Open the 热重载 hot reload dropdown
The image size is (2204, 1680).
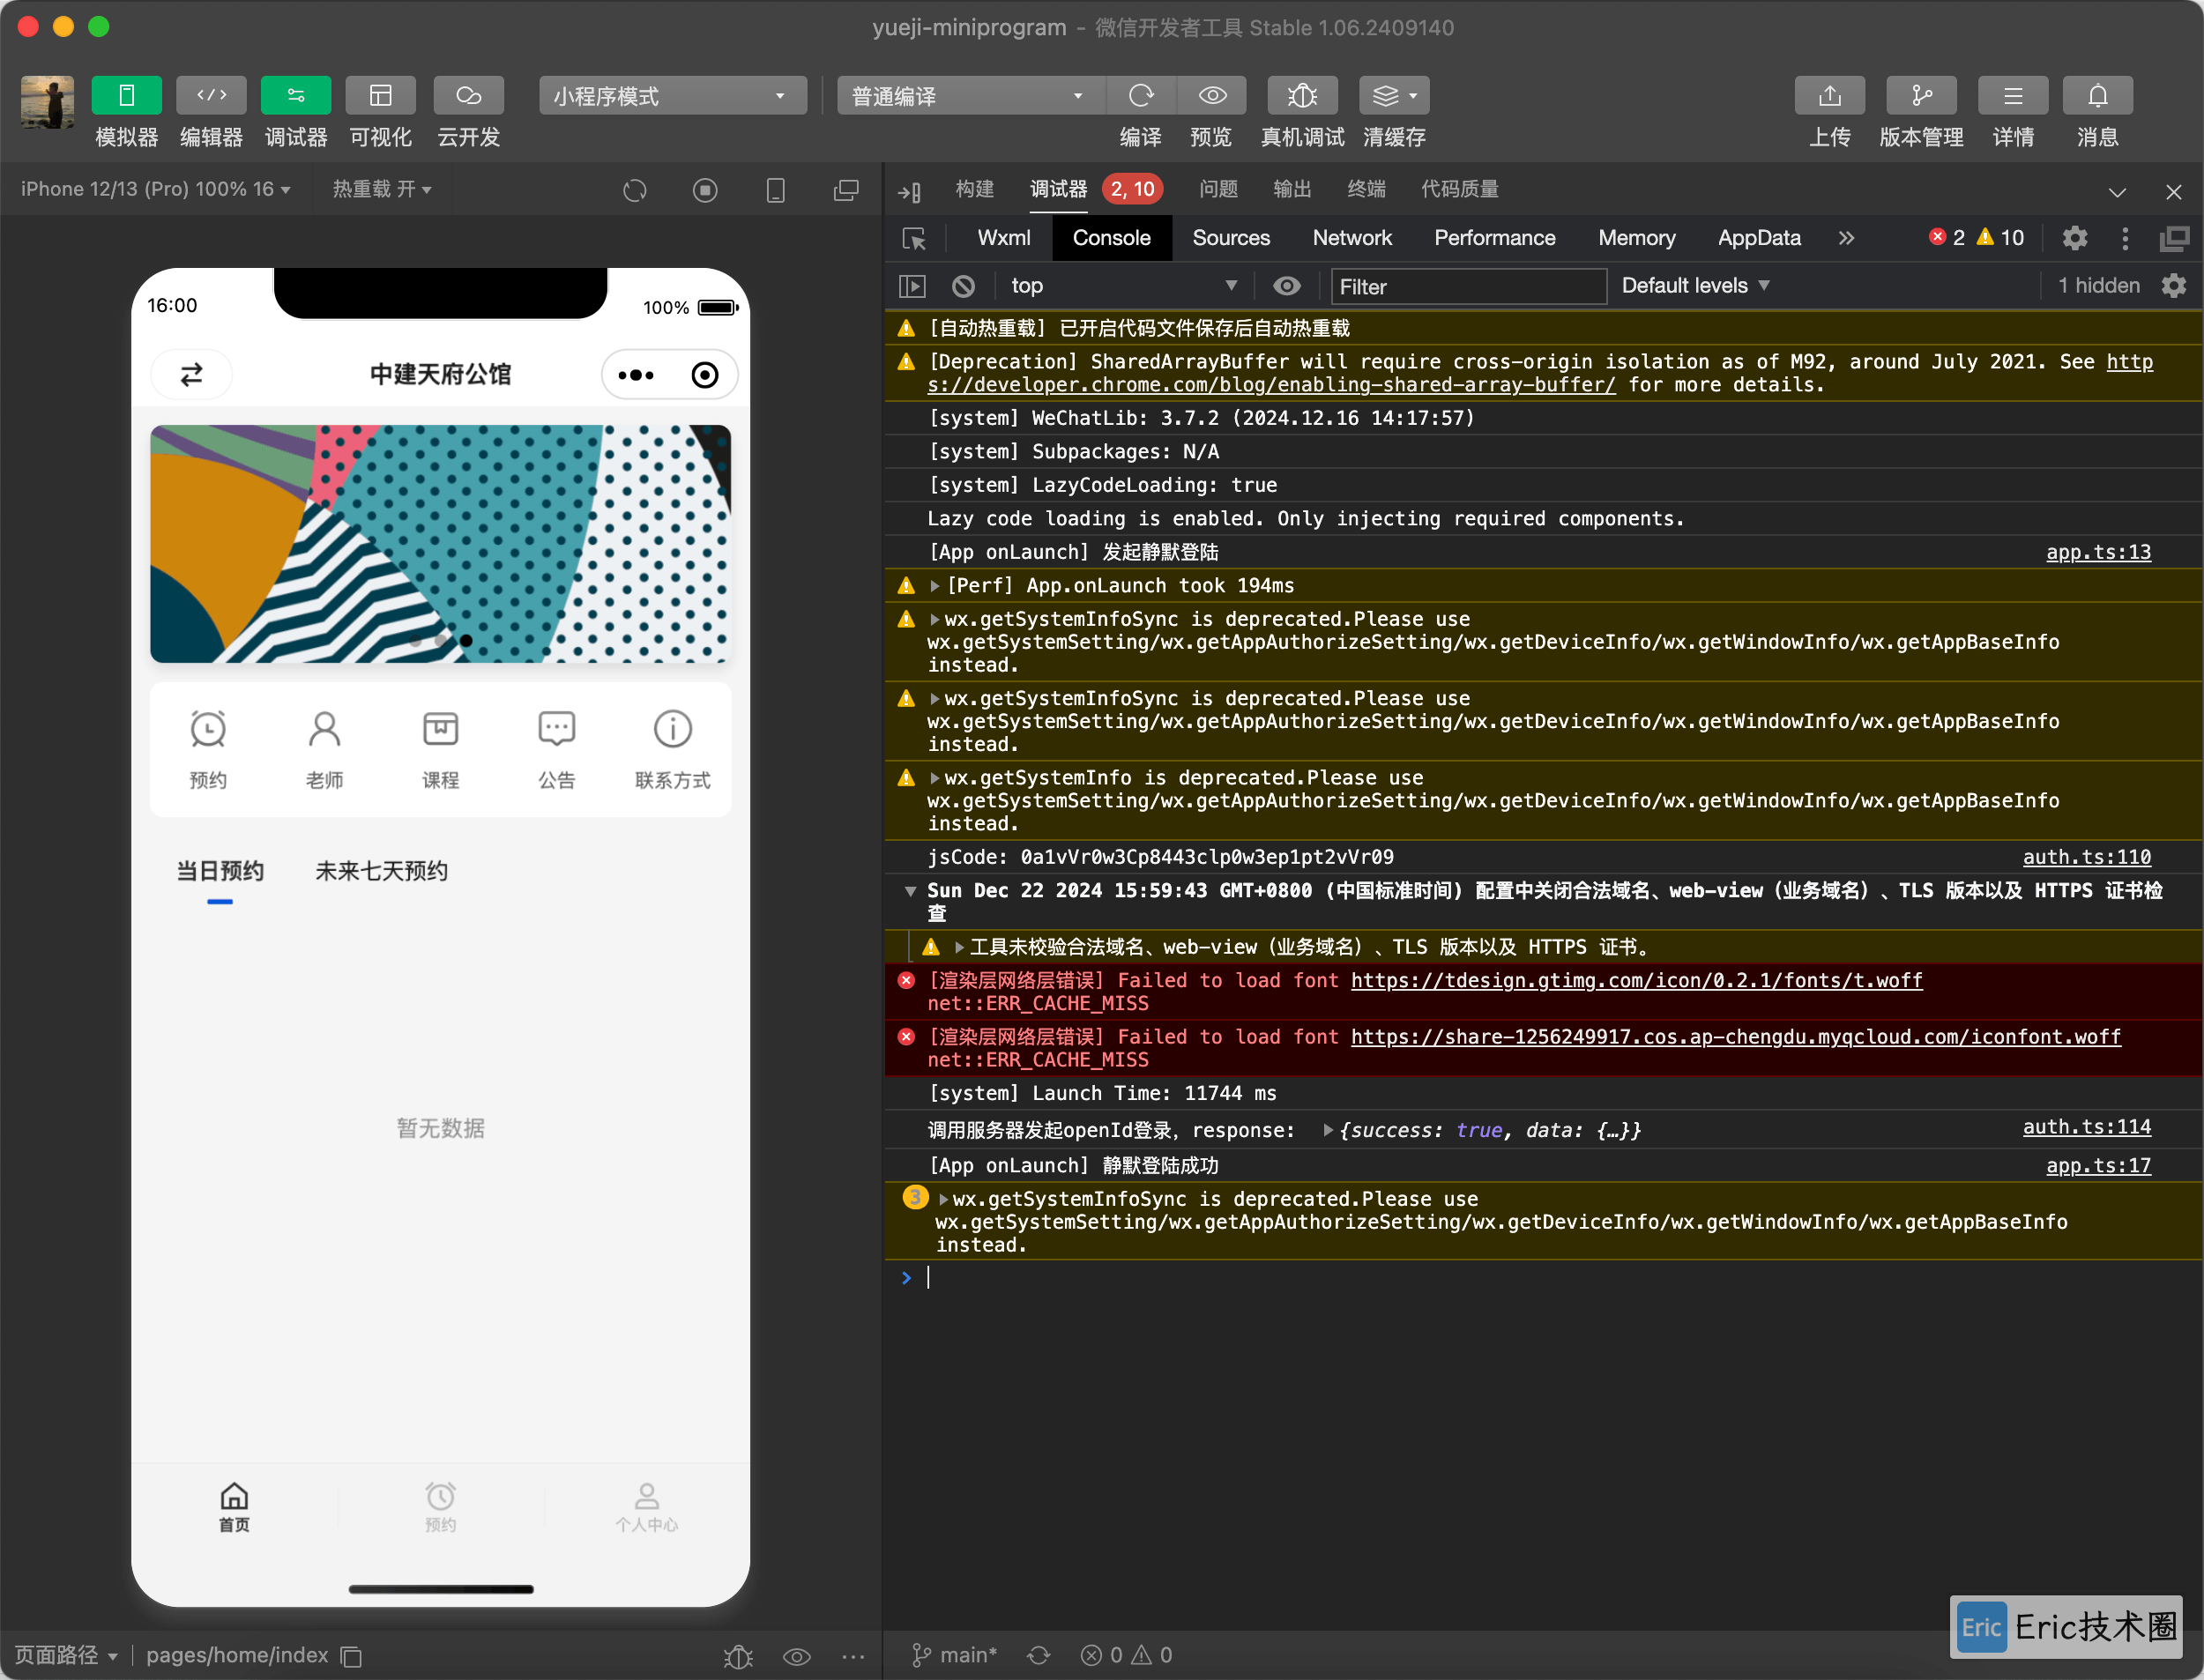coord(382,189)
